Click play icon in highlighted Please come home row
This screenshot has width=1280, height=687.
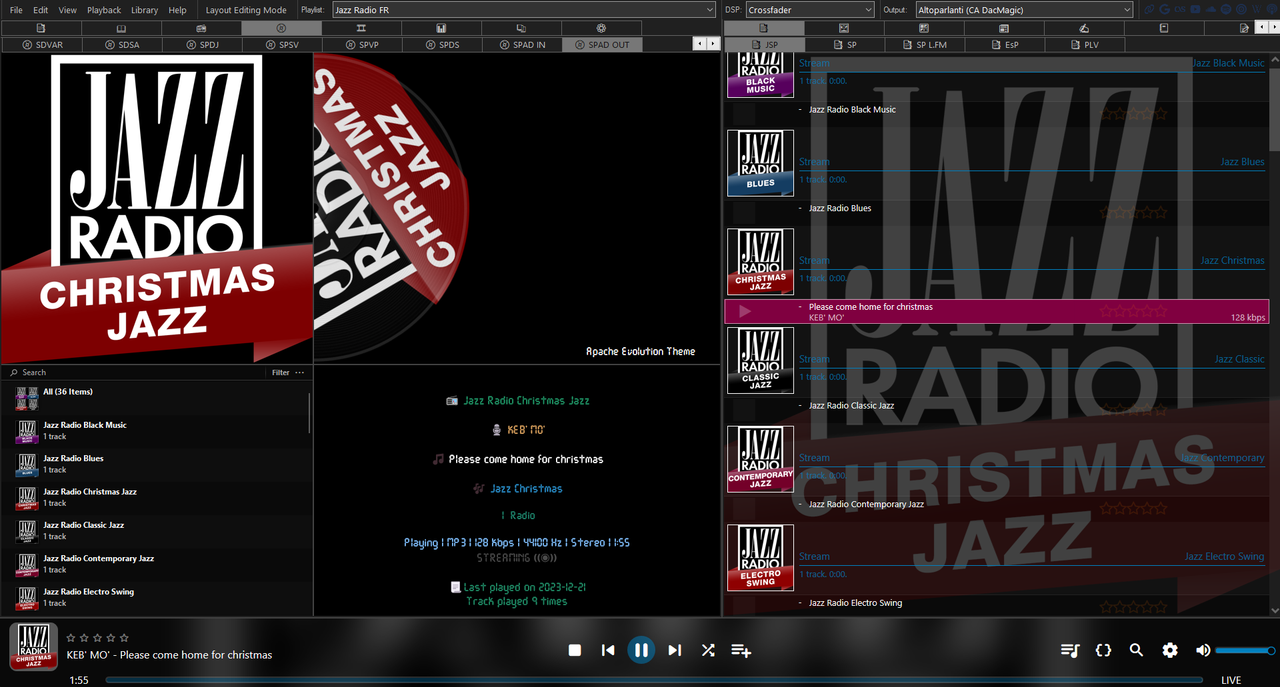(745, 311)
